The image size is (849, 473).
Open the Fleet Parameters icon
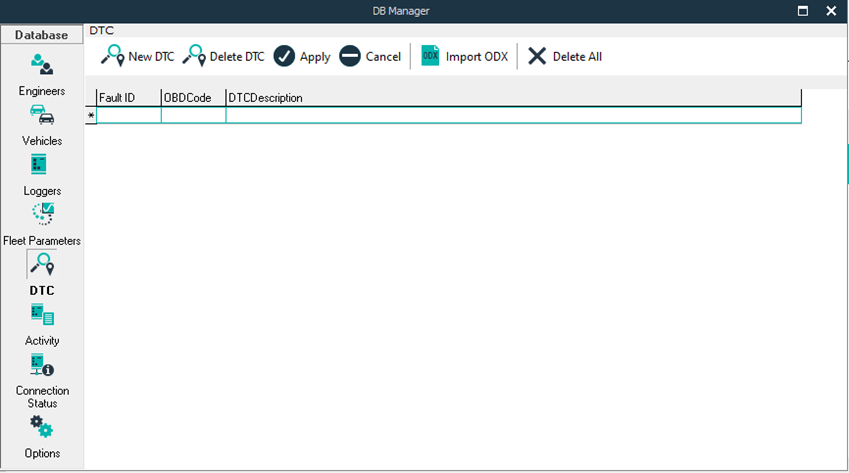42,214
